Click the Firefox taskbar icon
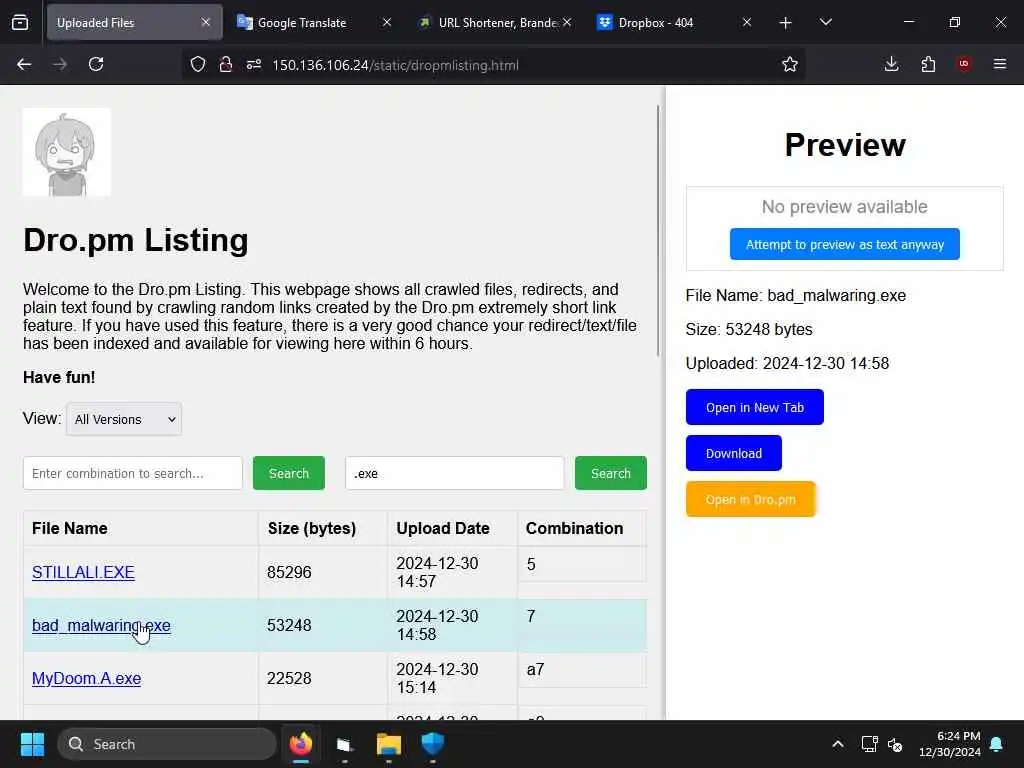This screenshot has width=1024, height=768. [300, 744]
